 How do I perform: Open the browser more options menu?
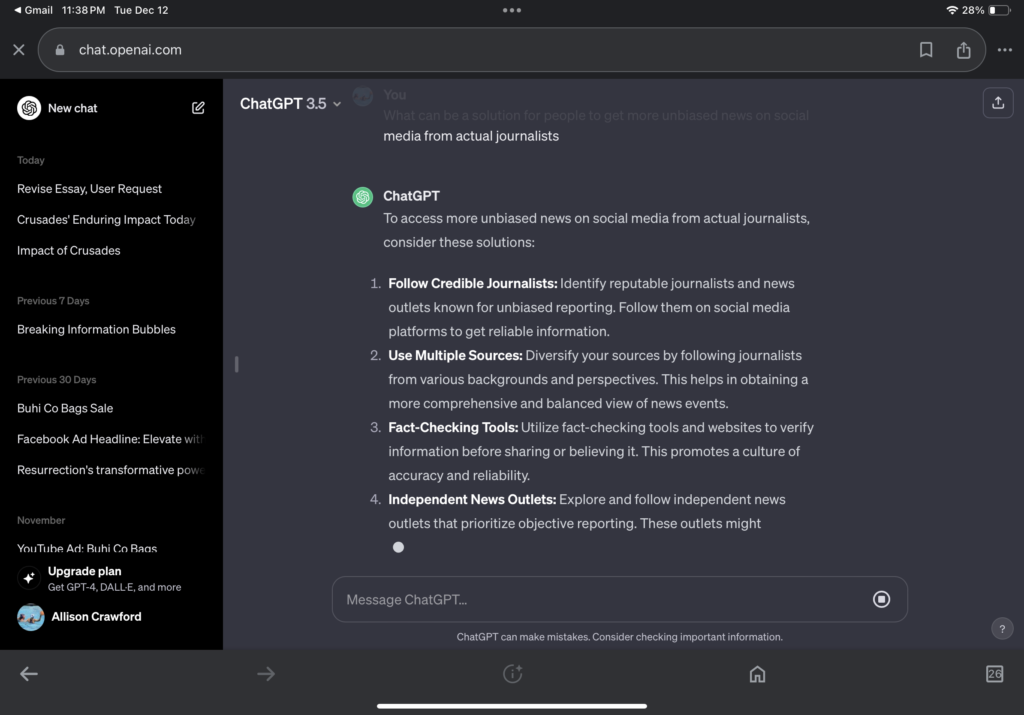[x=1004, y=50]
